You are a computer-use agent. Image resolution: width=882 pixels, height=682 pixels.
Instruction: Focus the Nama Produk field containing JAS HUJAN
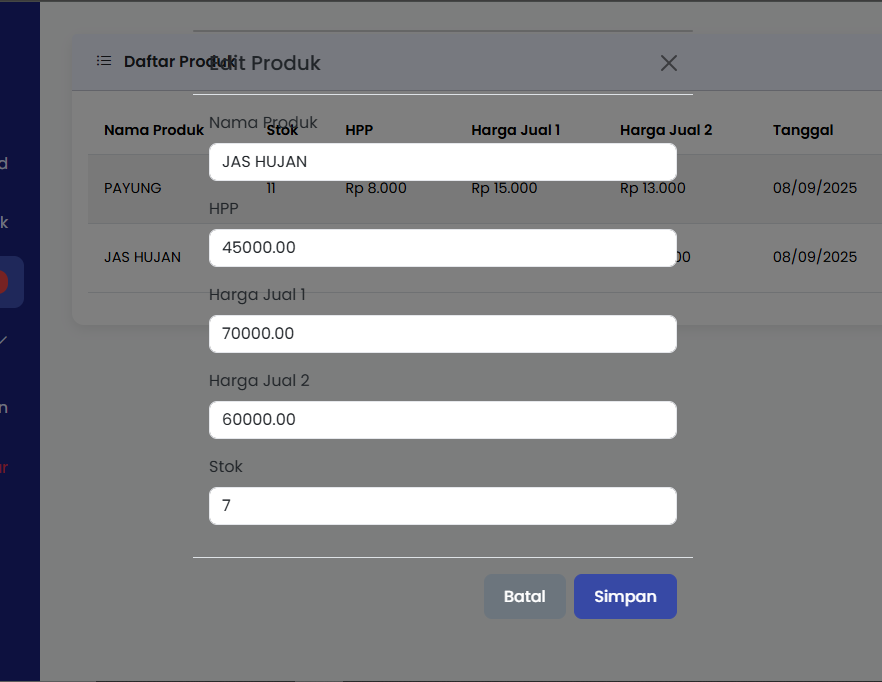442,162
